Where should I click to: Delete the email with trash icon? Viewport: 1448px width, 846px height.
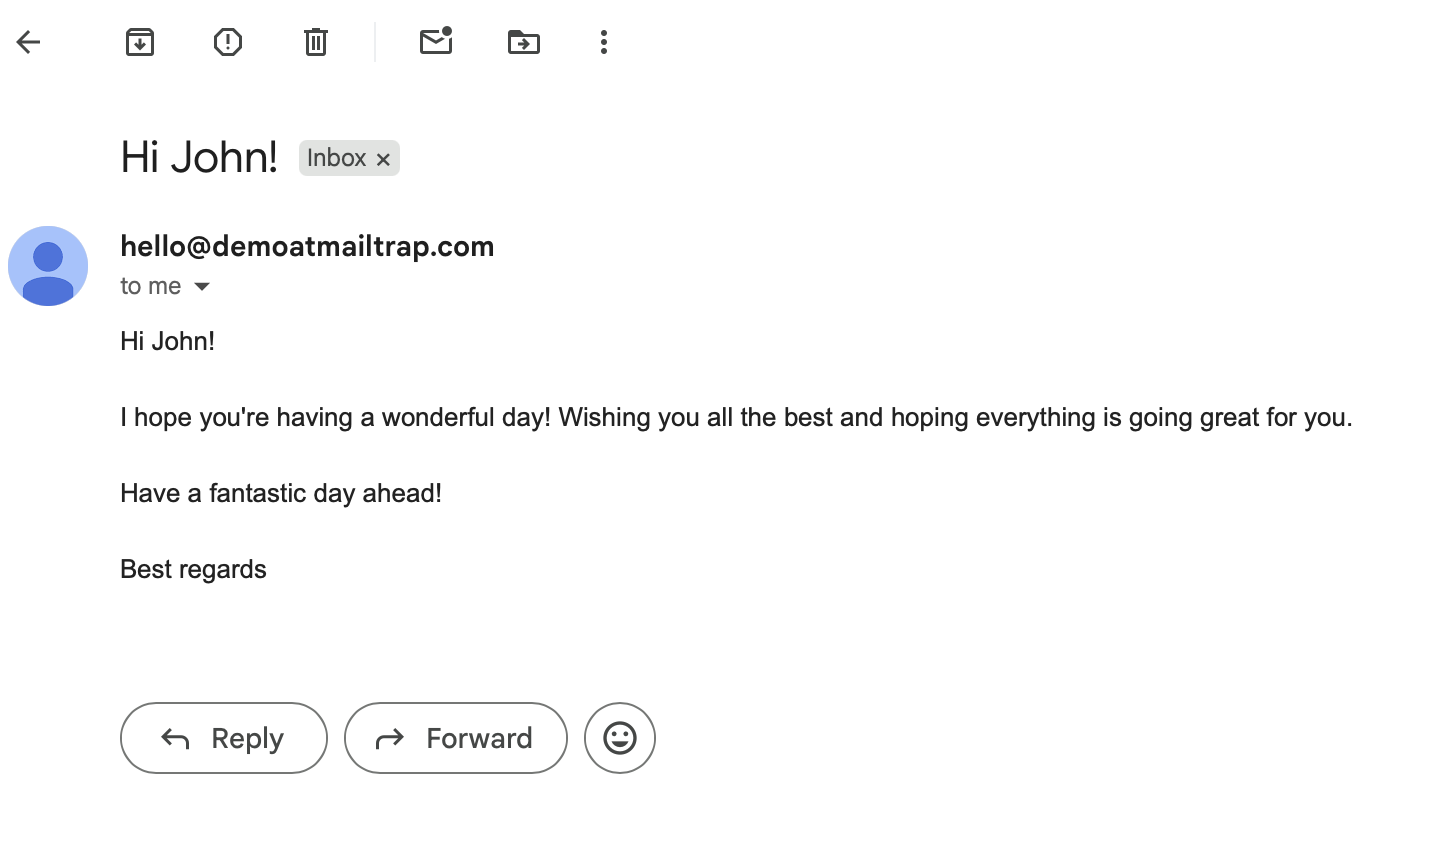(316, 42)
